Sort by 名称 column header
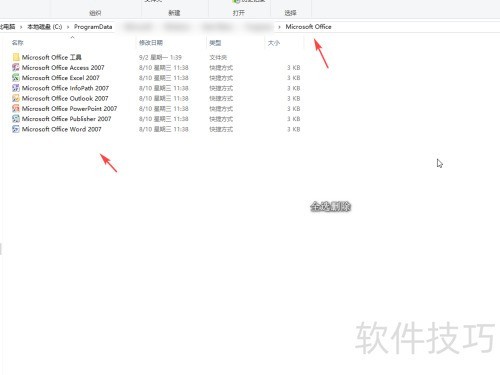Screen dimensions: 500x375 [x=18, y=43]
